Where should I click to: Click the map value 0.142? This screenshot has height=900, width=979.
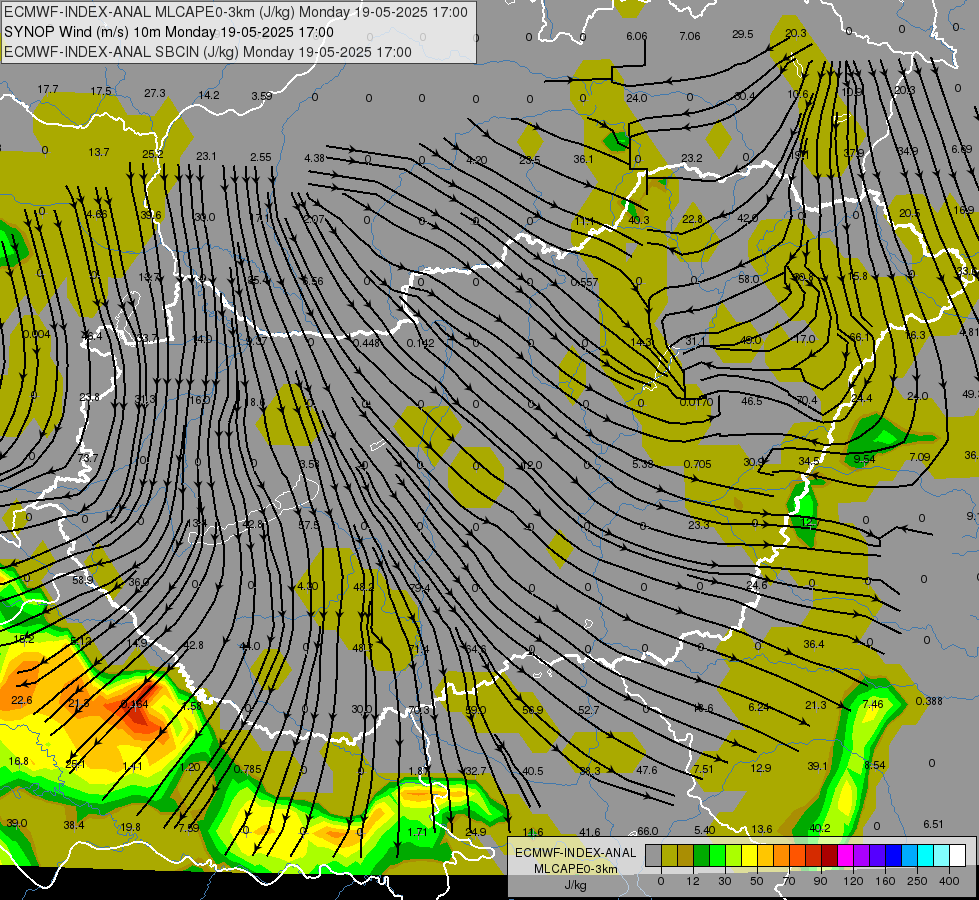pyautogui.click(x=420, y=343)
